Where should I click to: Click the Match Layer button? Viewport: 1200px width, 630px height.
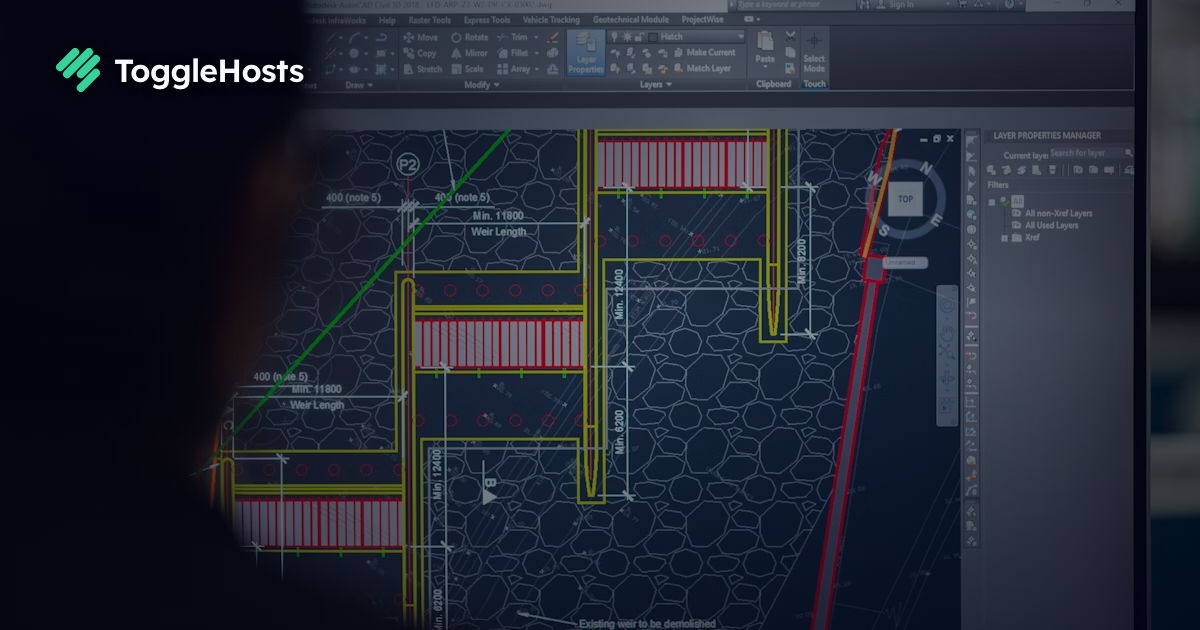[701, 68]
